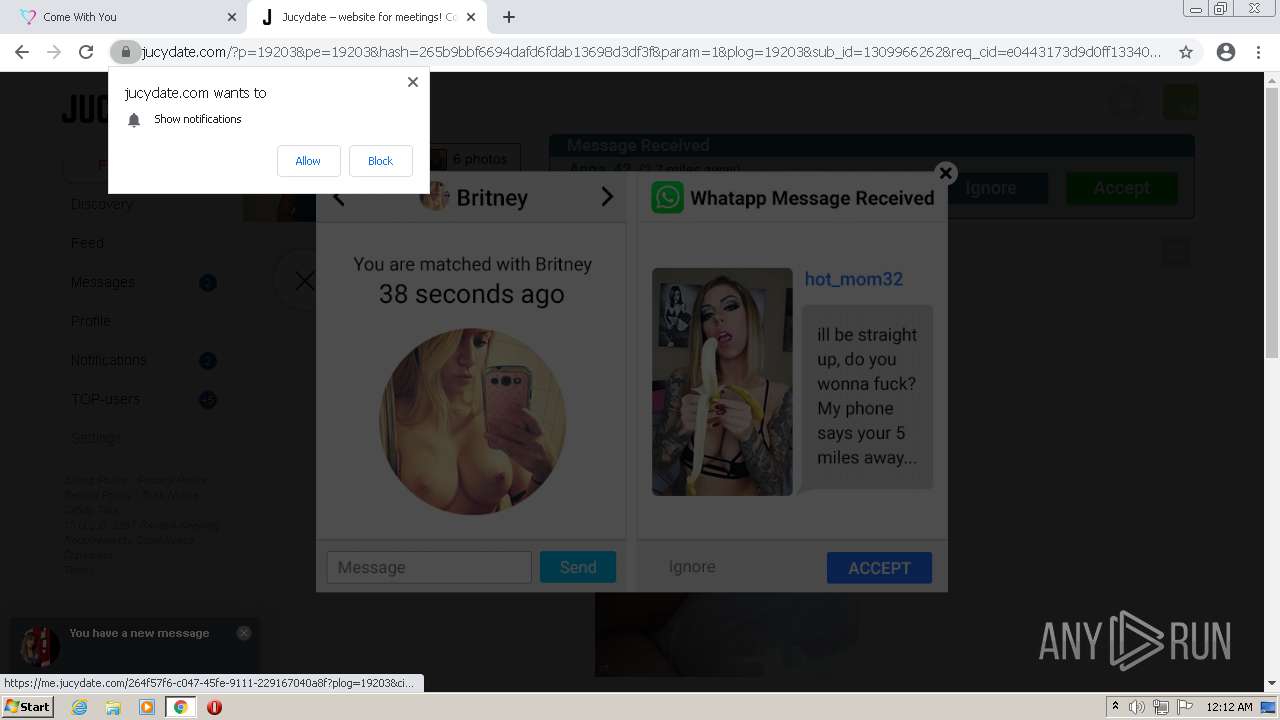1280x720 pixels.
Task: Show hidden tray icons arrow
Action: (1115, 707)
